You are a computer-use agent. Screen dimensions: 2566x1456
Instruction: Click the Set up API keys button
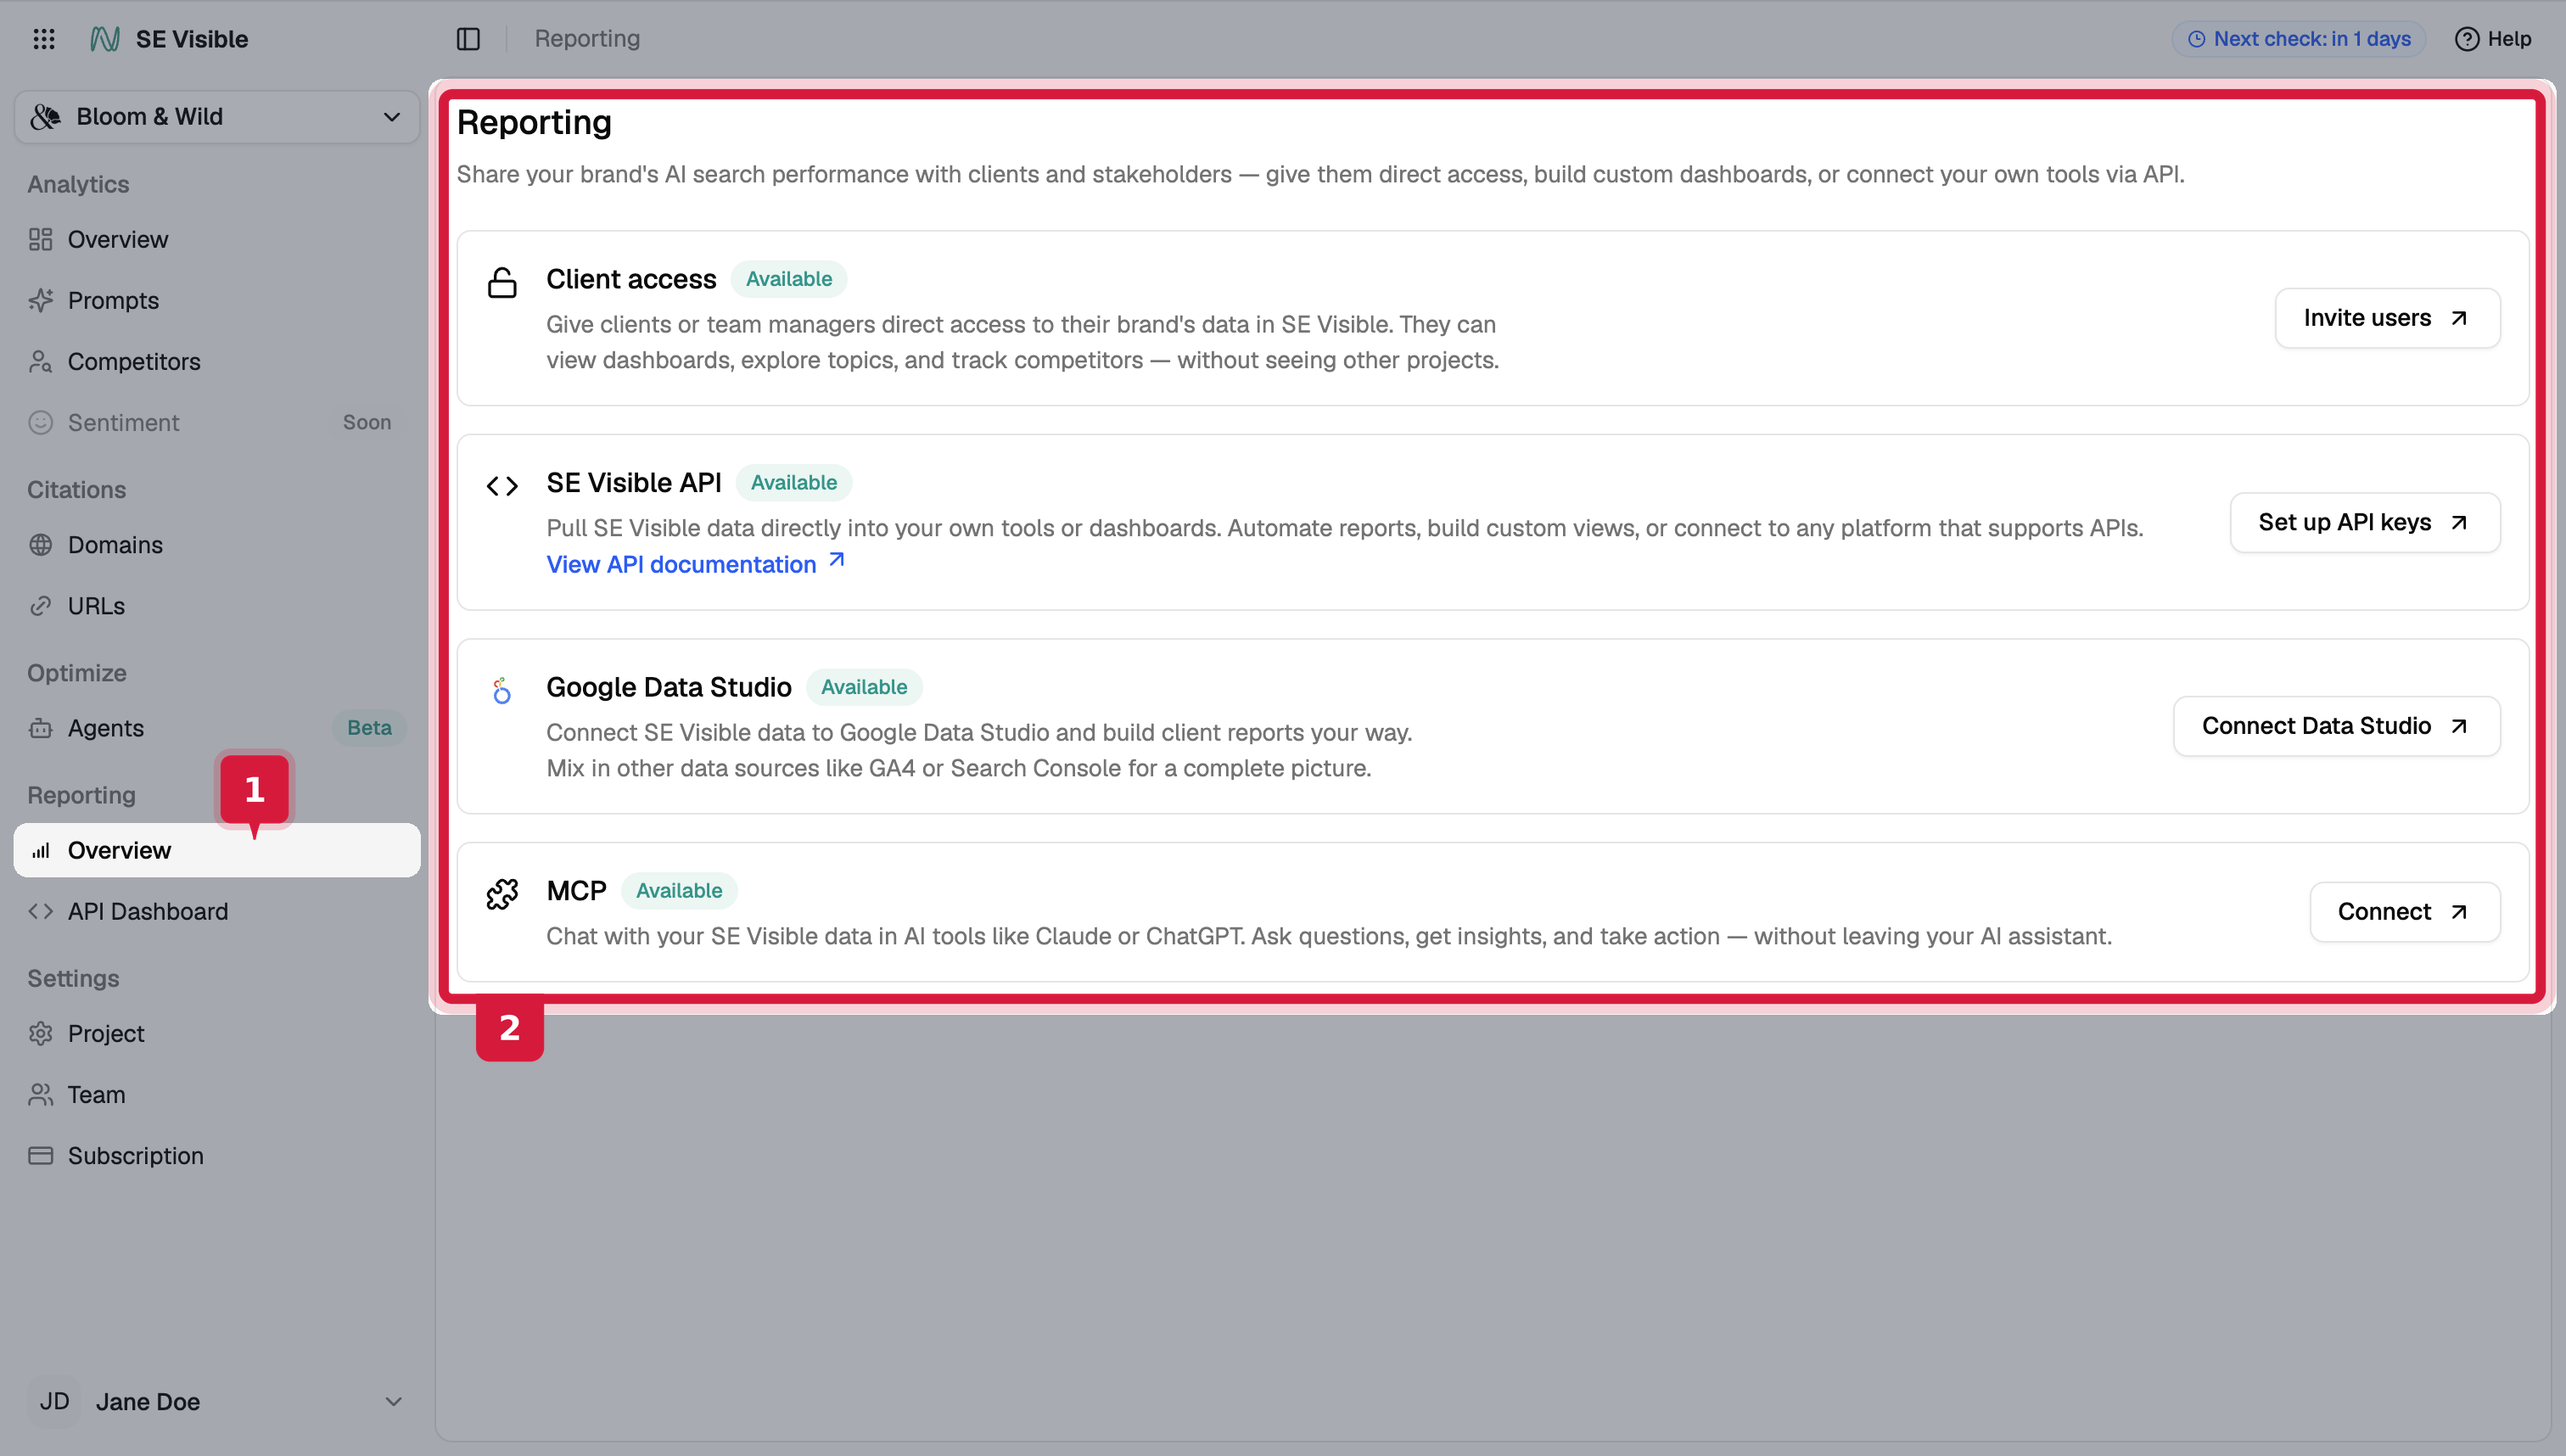pos(2365,522)
